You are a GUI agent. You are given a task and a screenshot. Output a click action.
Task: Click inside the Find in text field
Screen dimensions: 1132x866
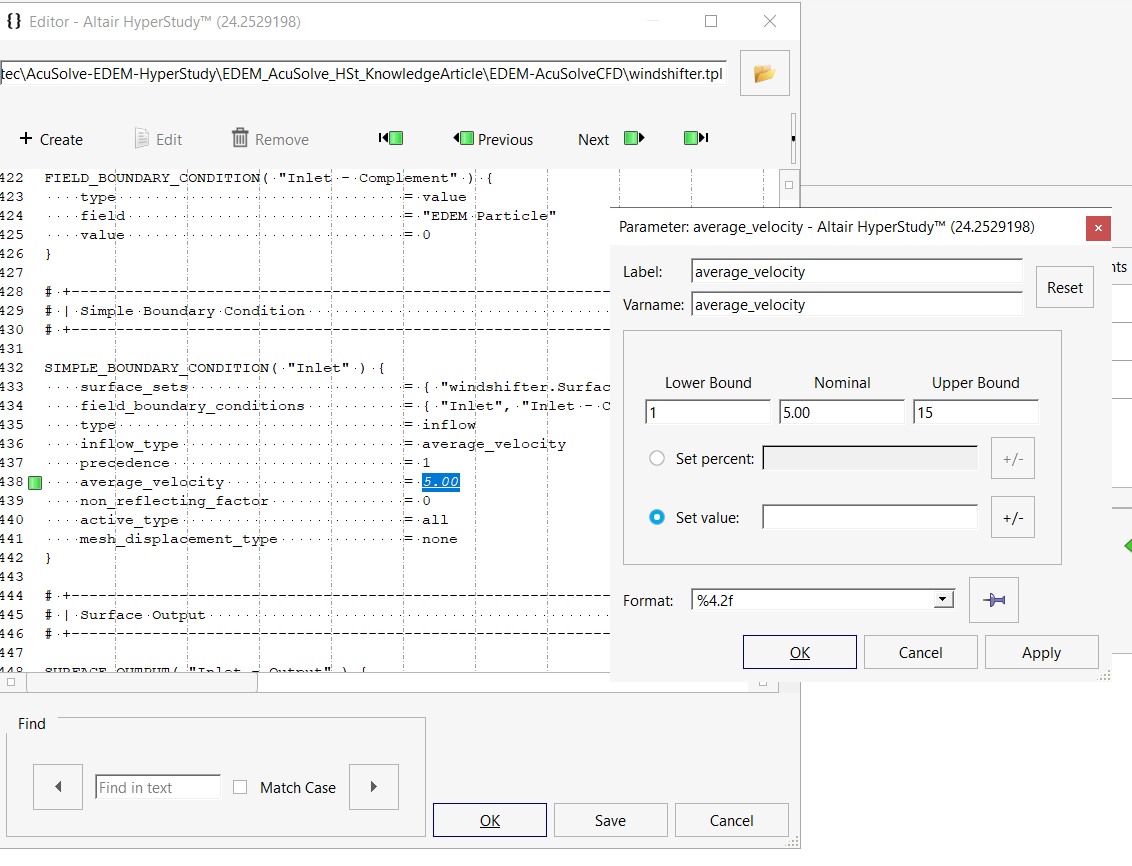[157, 787]
